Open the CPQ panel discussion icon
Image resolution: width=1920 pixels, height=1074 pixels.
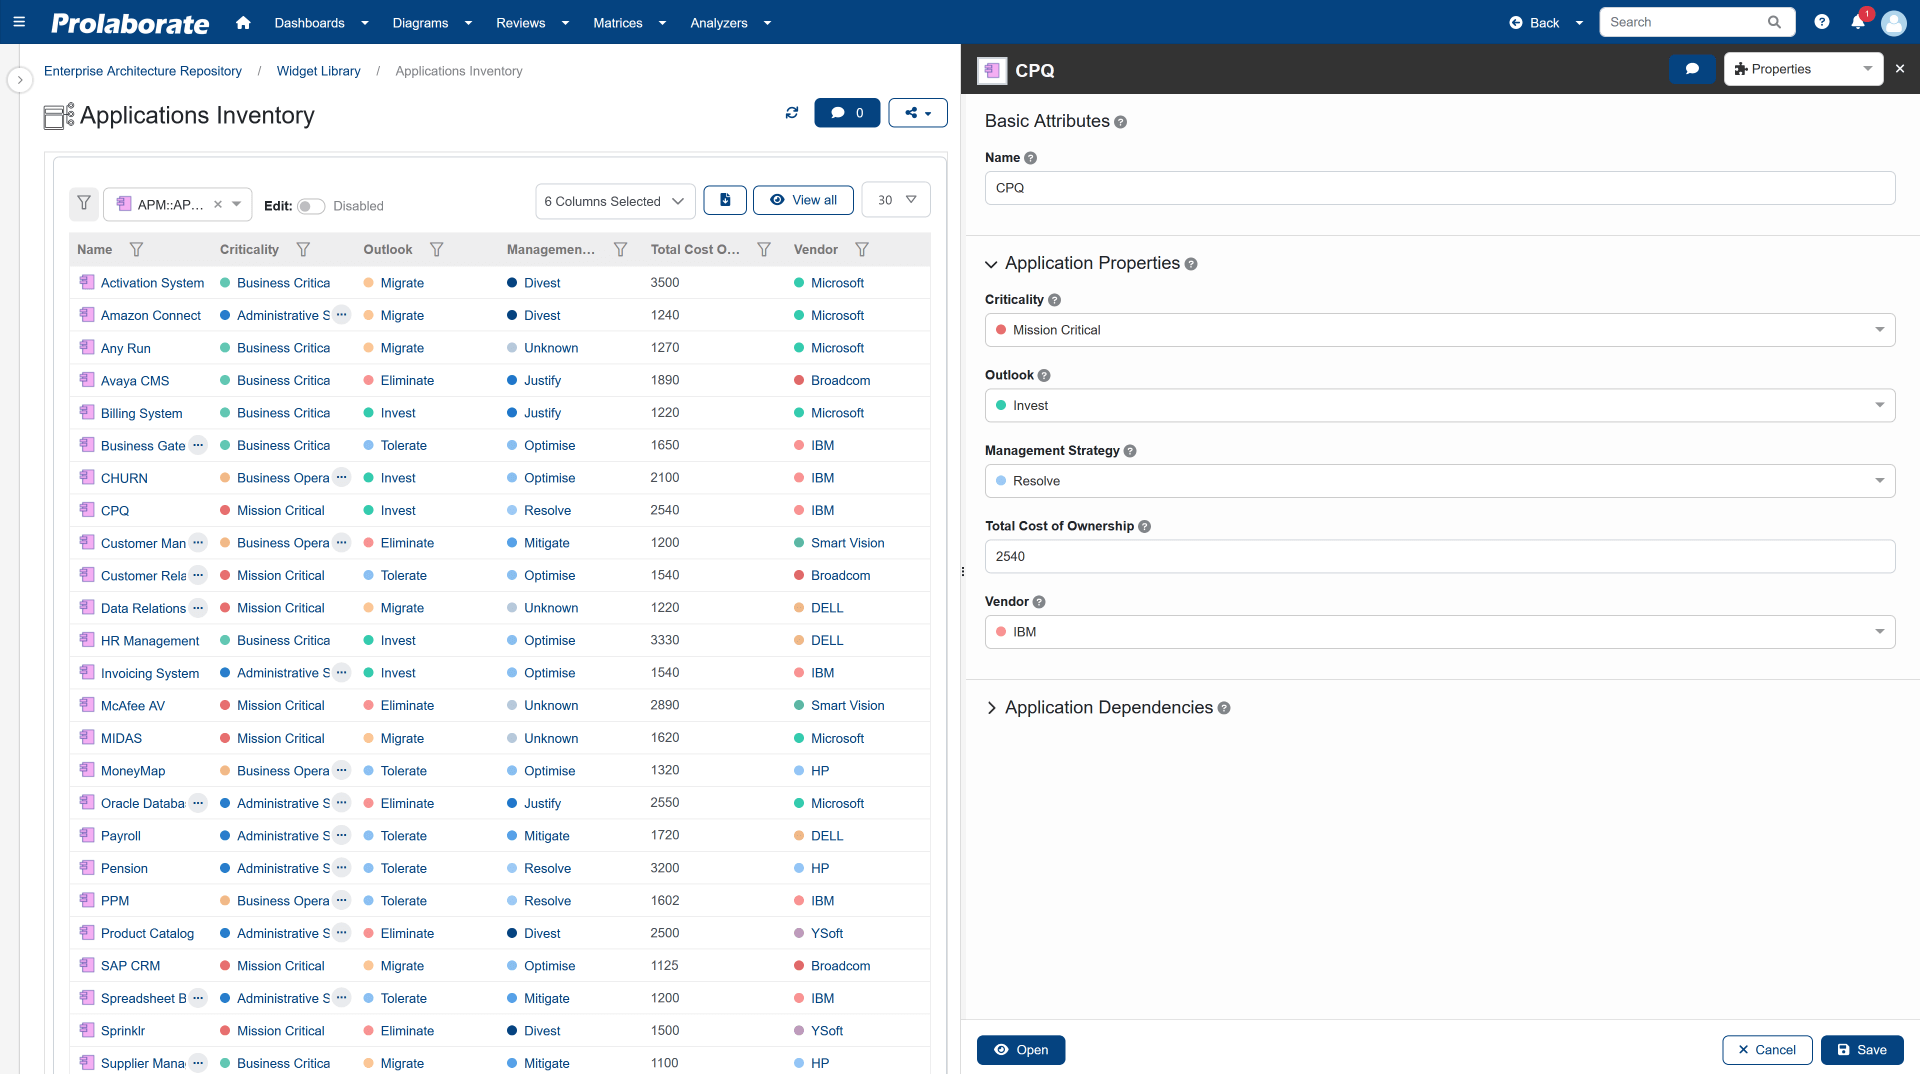click(1692, 69)
